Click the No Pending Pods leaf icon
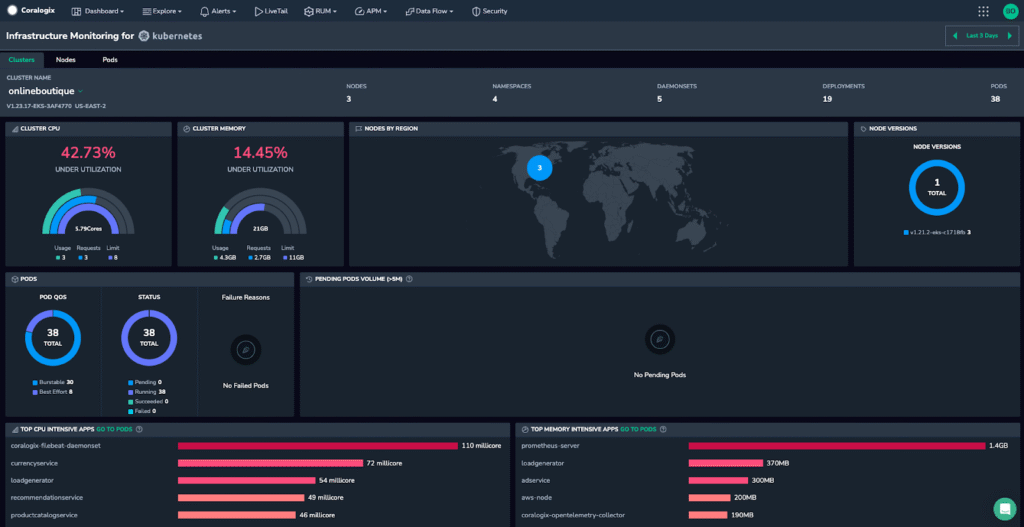Screen dimensions: 1024x527 (660, 340)
